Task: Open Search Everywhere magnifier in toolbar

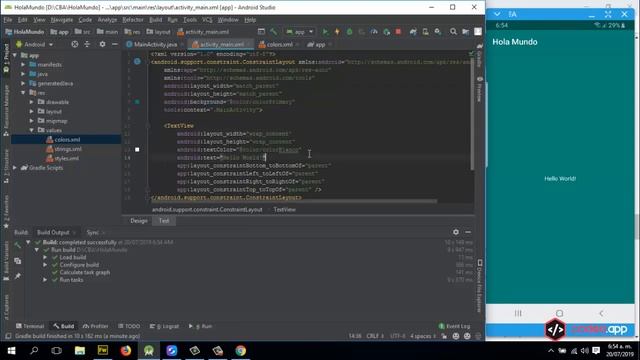Action: [453, 32]
